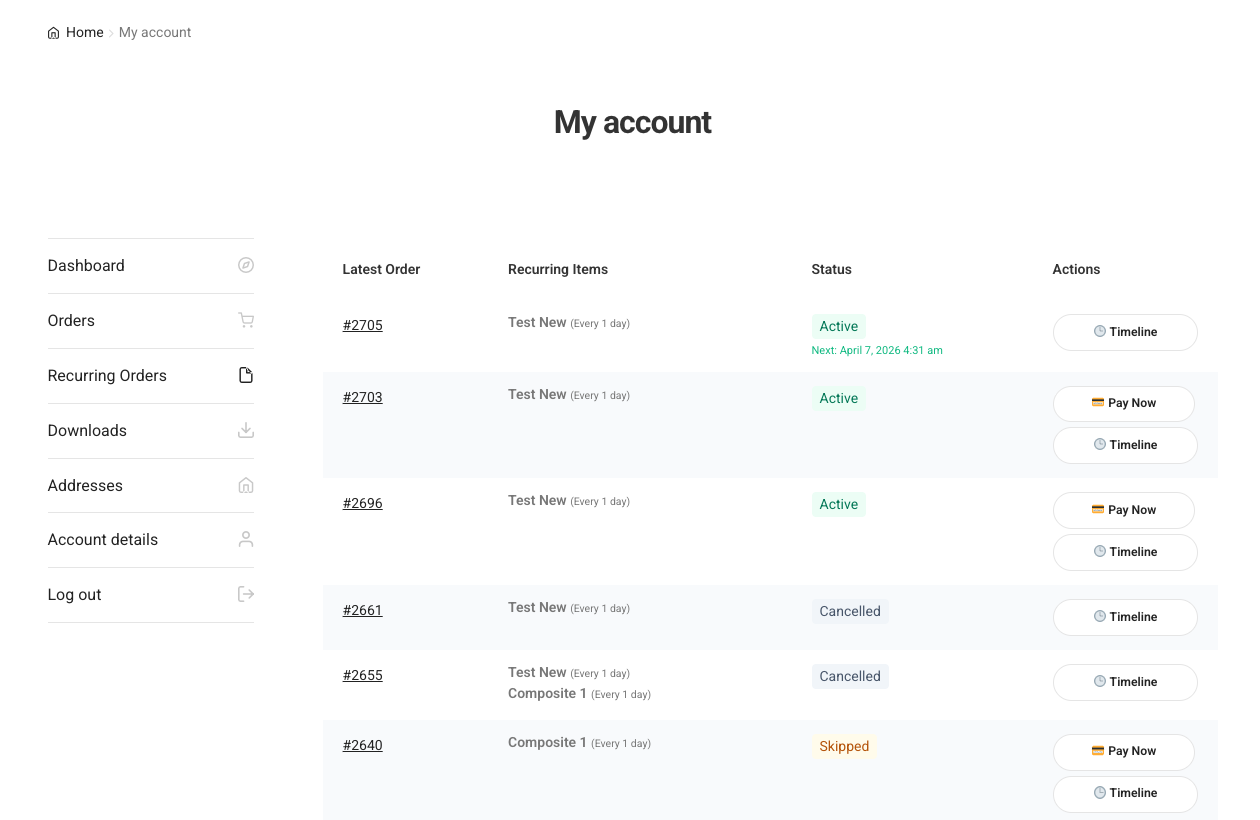Go to the Orders section
This screenshot has width=1260, height=820.
point(71,320)
